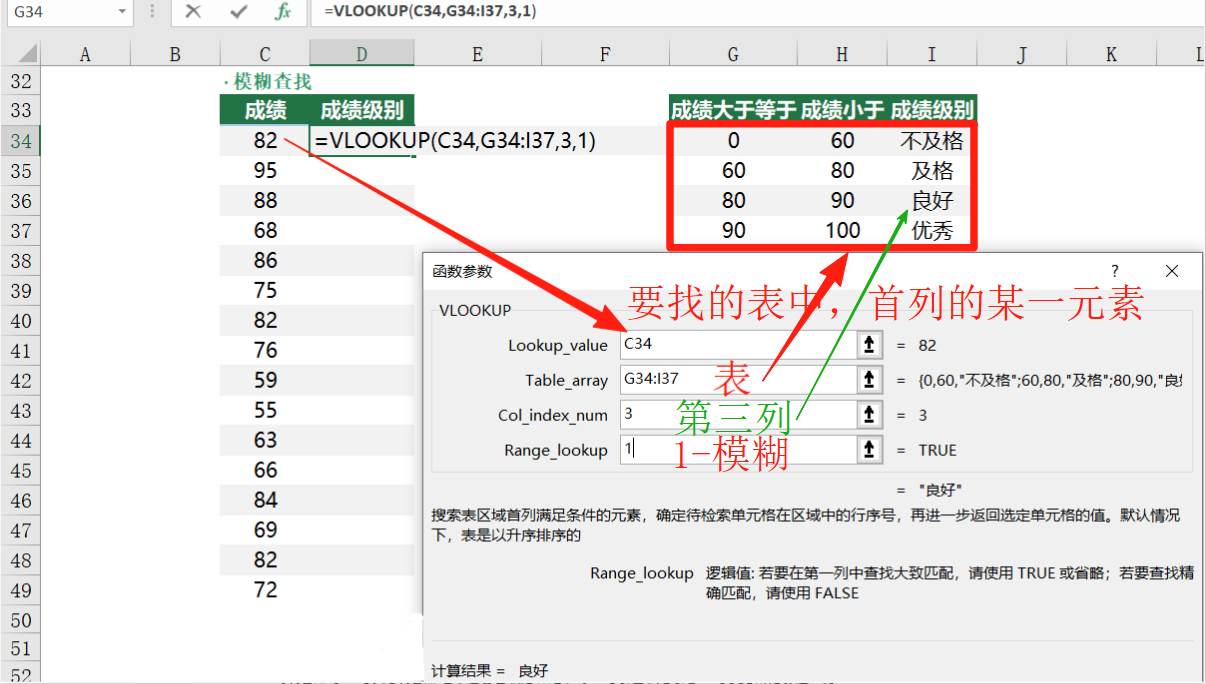Viewport: 1206px width, 684px height.
Task: Collapse dialog using Range_lookup range selector icon
Action: [870, 450]
